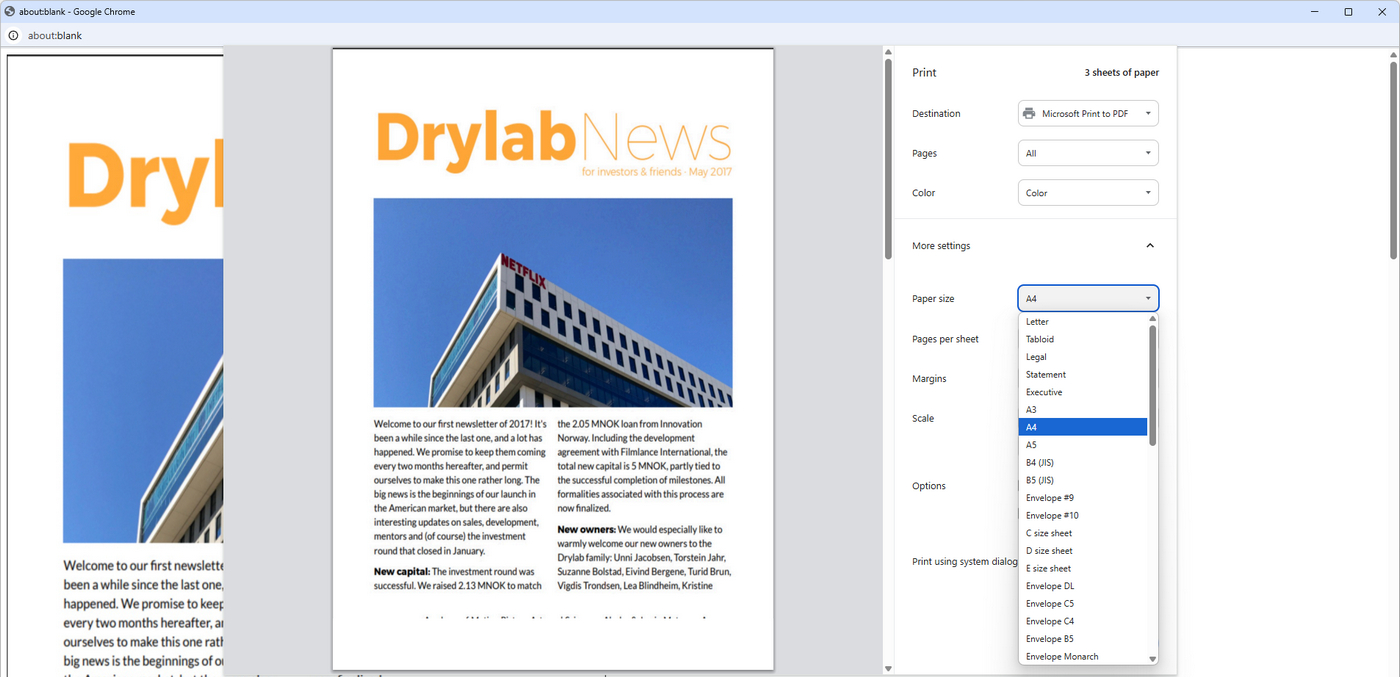
Task: Select Tabloid paper size option
Action: (1083, 339)
